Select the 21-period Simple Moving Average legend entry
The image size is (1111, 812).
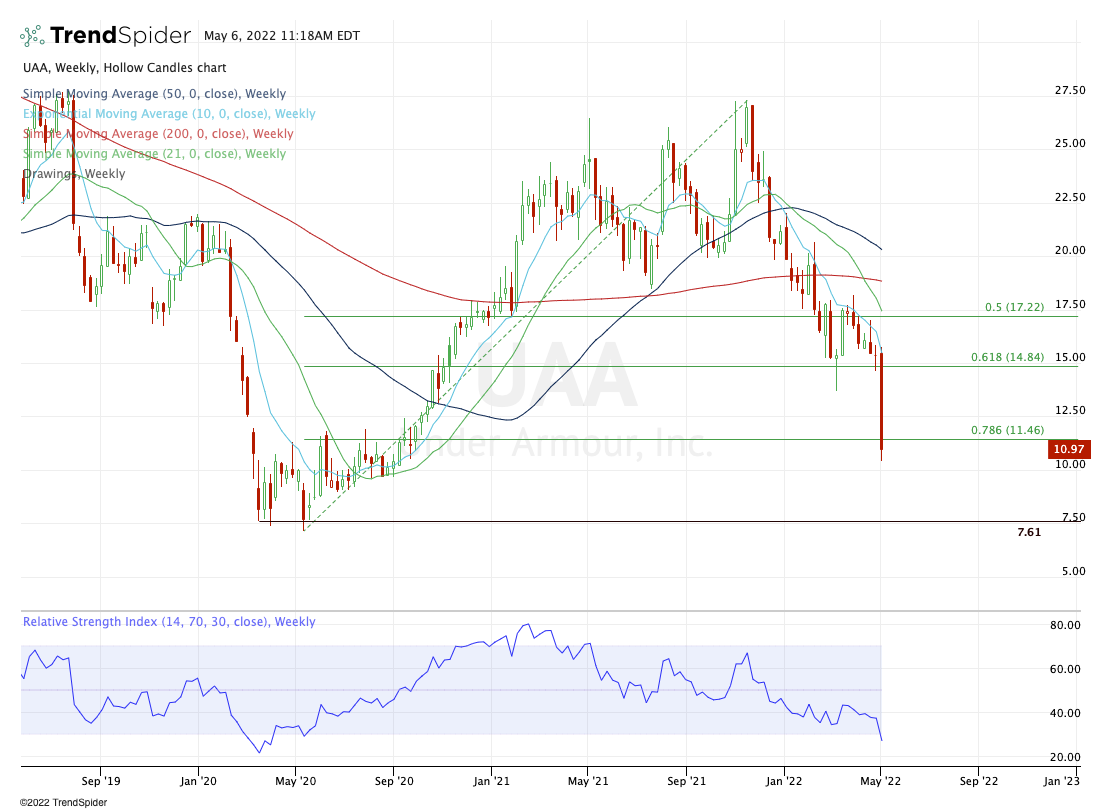tap(154, 154)
